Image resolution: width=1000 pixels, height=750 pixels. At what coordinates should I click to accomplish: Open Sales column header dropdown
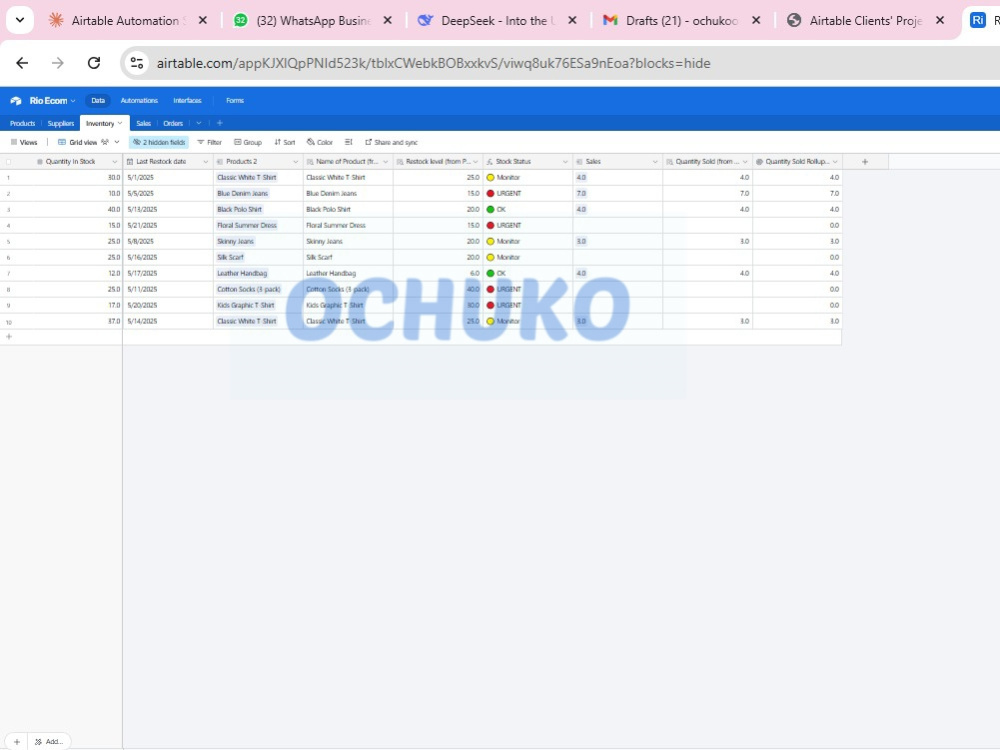click(x=655, y=162)
